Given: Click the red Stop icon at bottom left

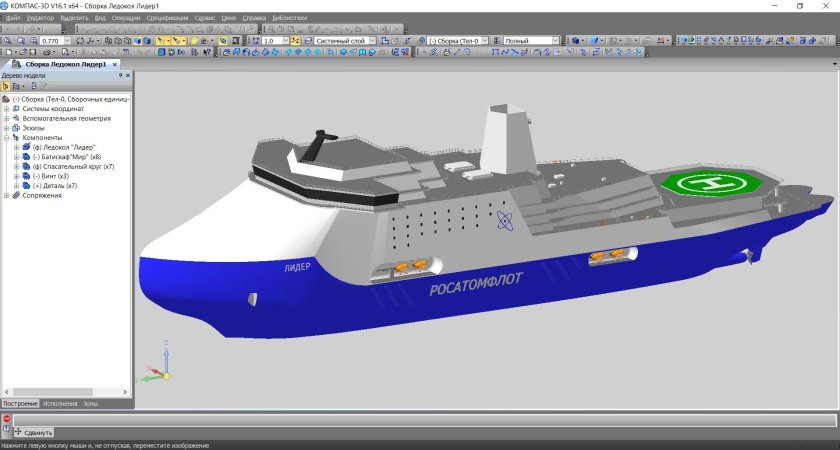Looking at the screenshot, I should pos(6,419).
